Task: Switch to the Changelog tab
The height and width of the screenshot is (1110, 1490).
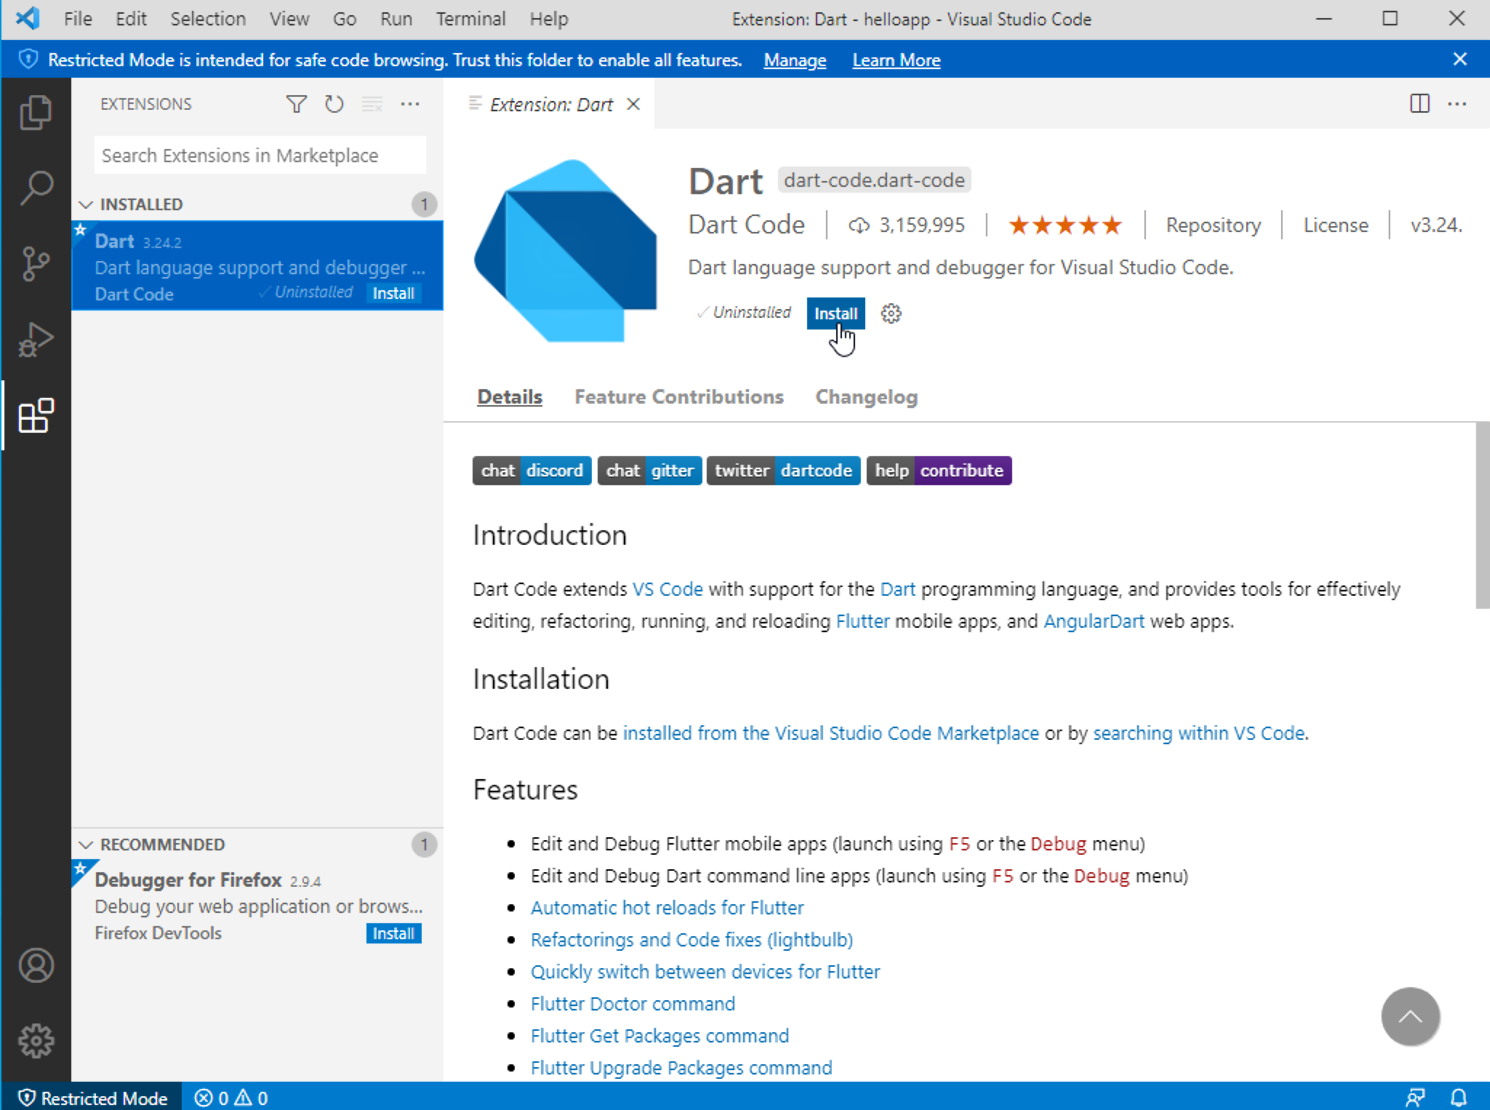Action: (x=866, y=397)
